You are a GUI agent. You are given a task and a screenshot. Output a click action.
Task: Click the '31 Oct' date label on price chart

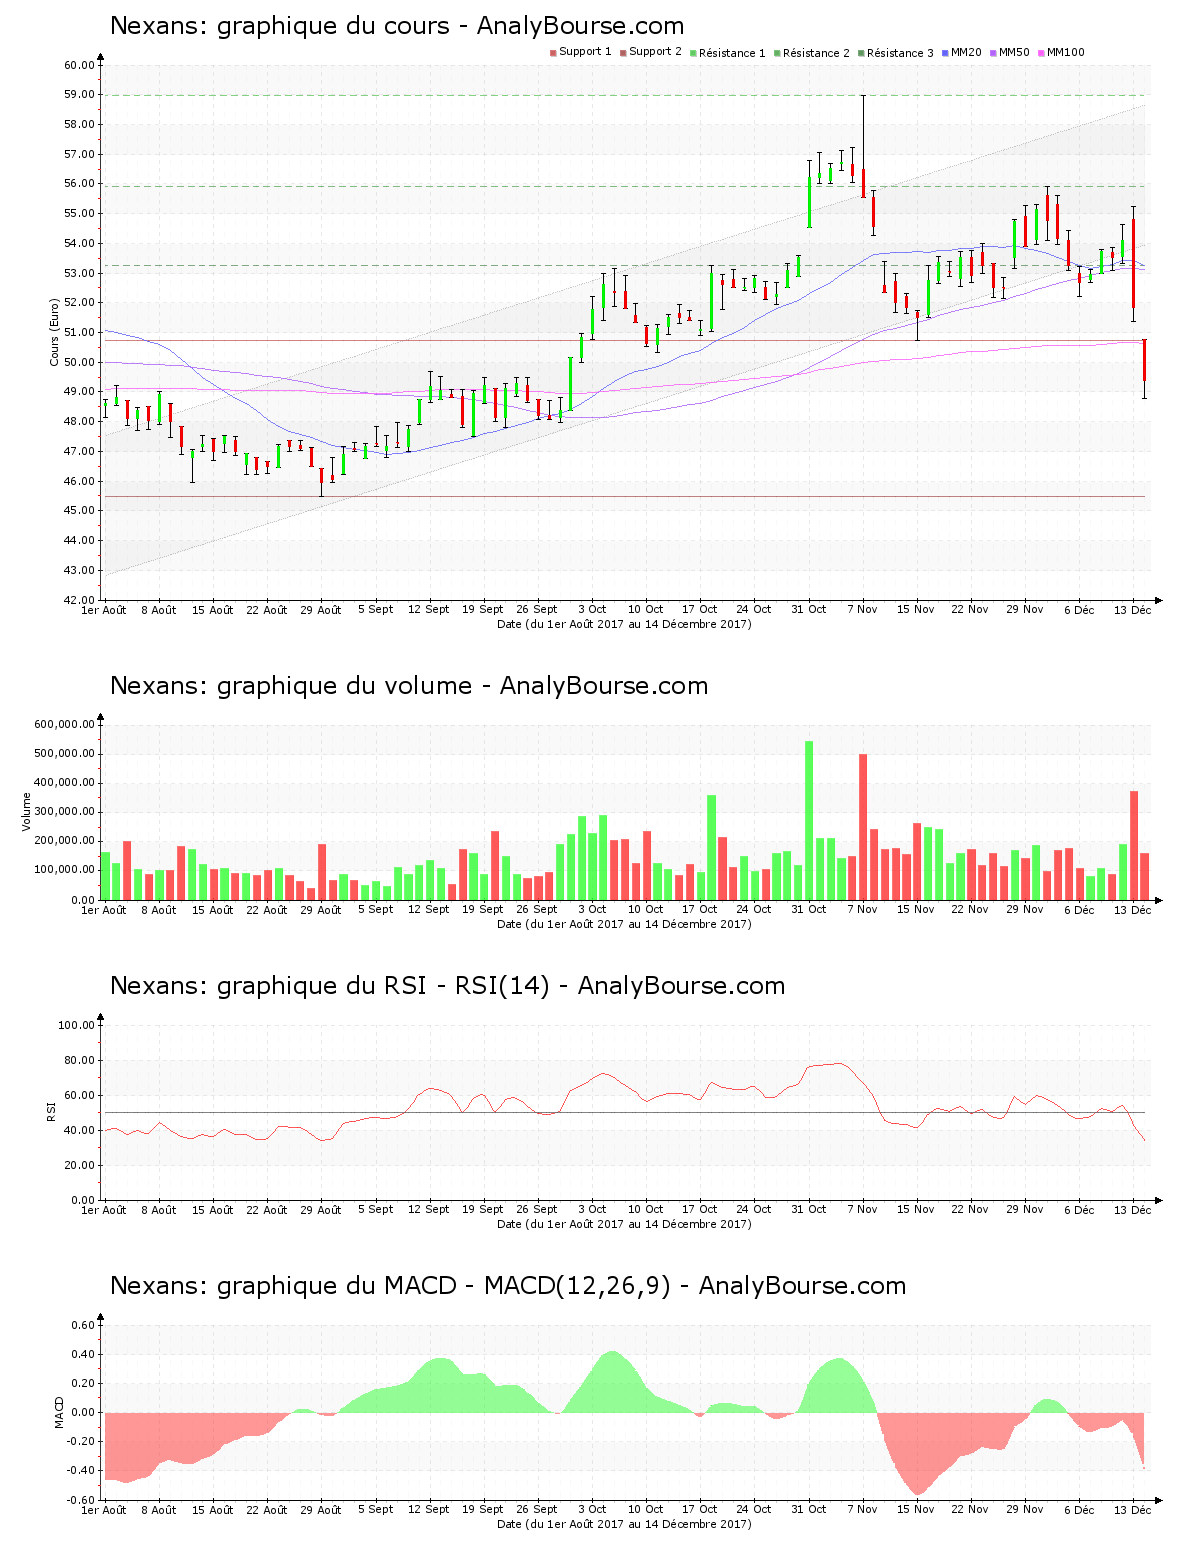click(x=809, y=610)
